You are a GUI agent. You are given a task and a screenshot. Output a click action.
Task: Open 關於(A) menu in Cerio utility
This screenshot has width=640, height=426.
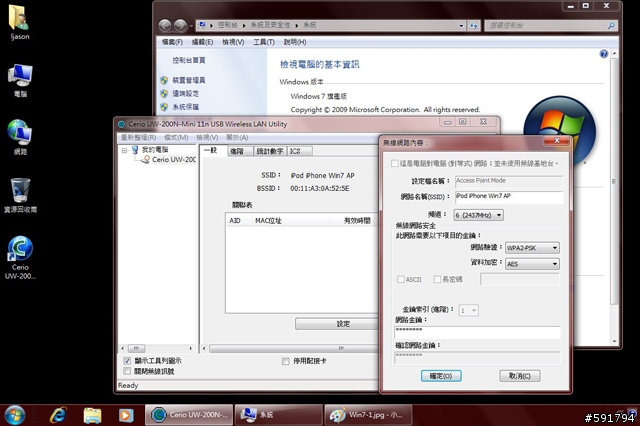coord(237,138)
